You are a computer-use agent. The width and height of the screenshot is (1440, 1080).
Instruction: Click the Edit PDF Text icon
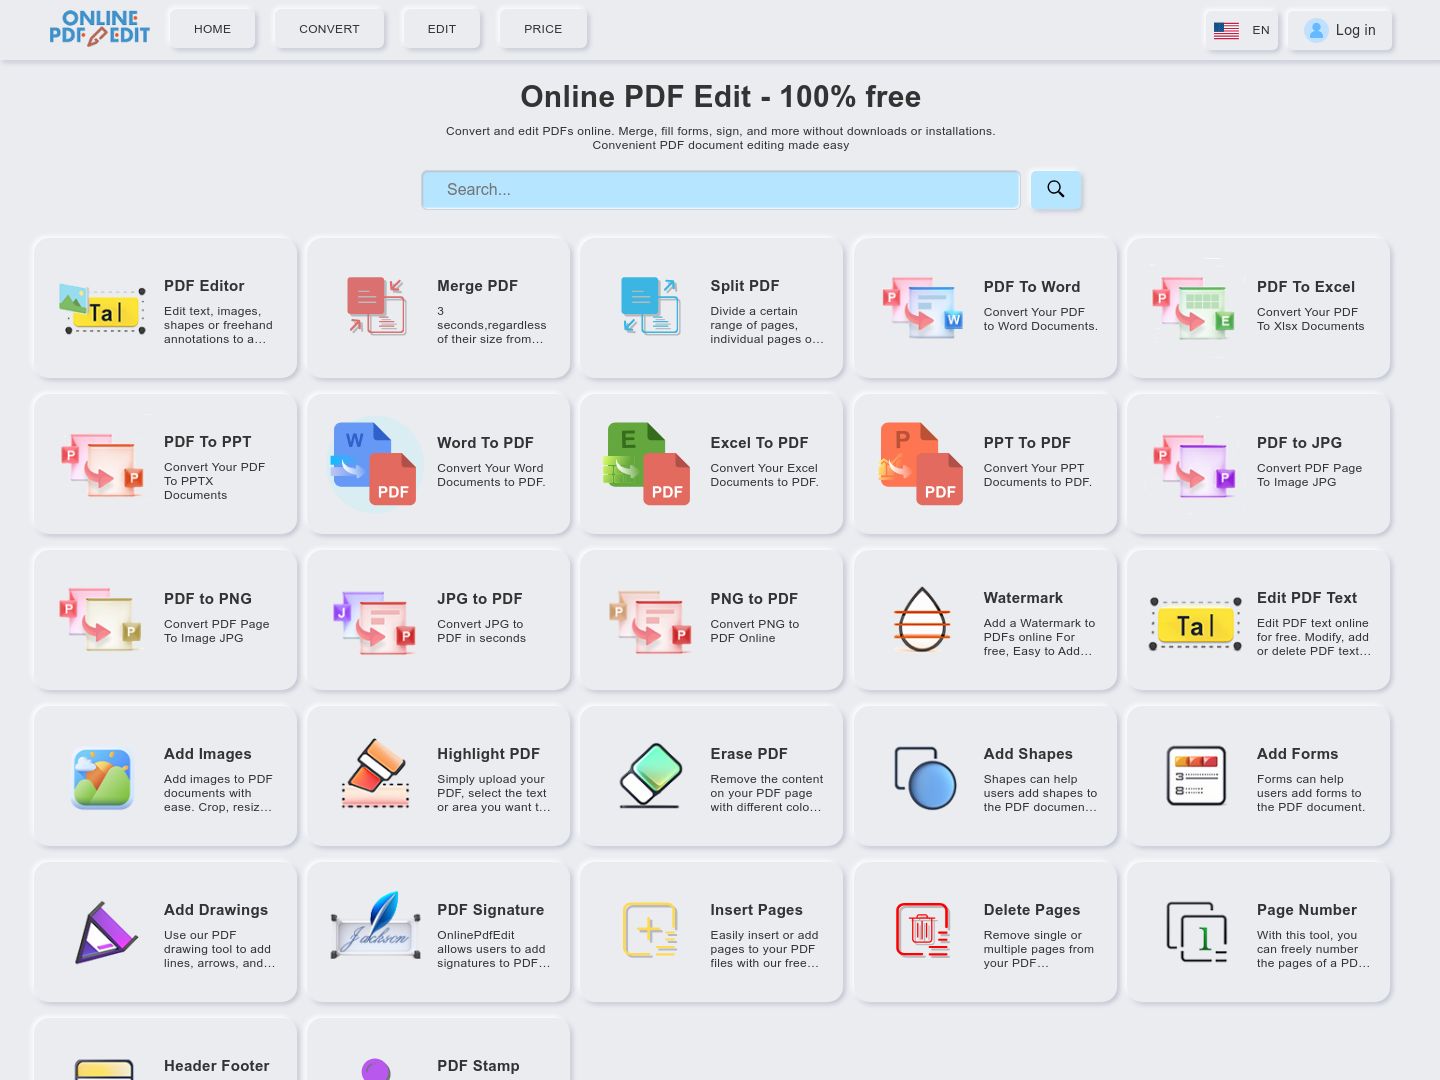point(1195,624)
